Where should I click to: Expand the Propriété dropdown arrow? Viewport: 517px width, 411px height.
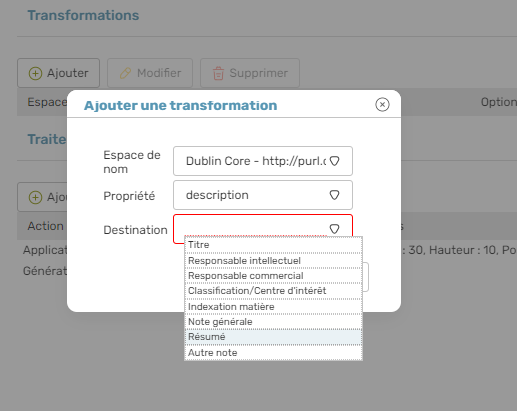point(334,195)
